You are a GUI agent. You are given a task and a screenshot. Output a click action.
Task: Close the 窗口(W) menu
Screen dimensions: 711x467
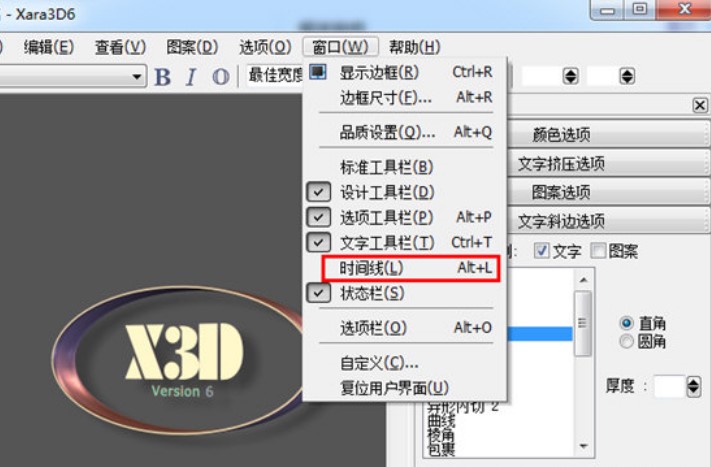tap(341, 47)
